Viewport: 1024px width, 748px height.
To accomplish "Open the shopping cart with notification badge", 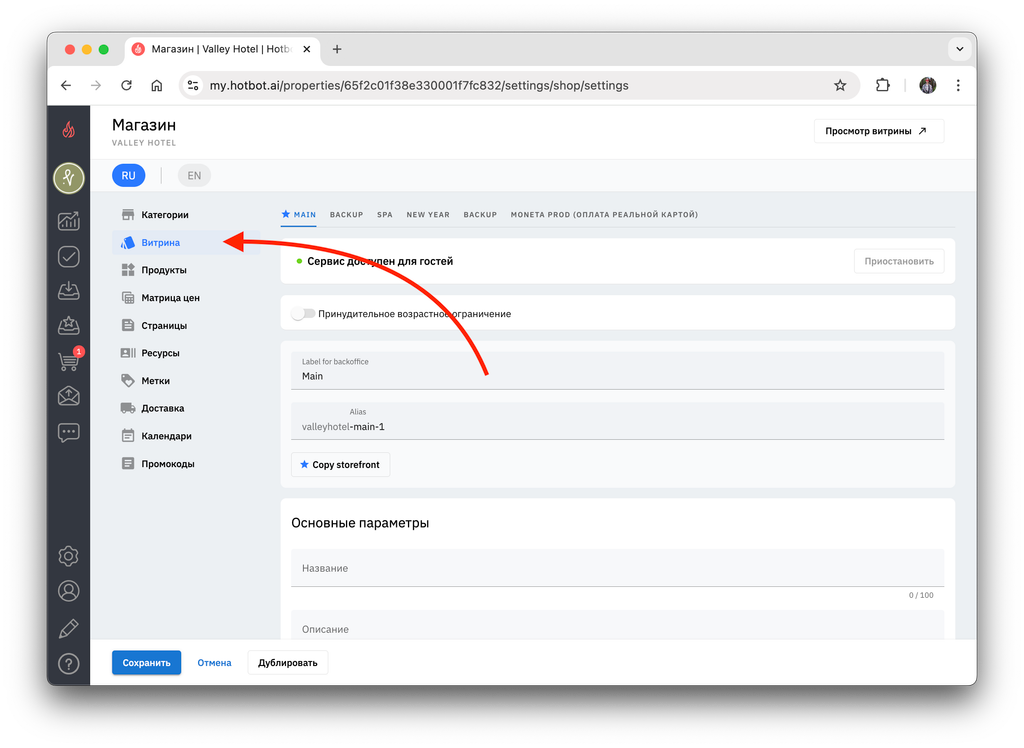I will pos(70,360).
